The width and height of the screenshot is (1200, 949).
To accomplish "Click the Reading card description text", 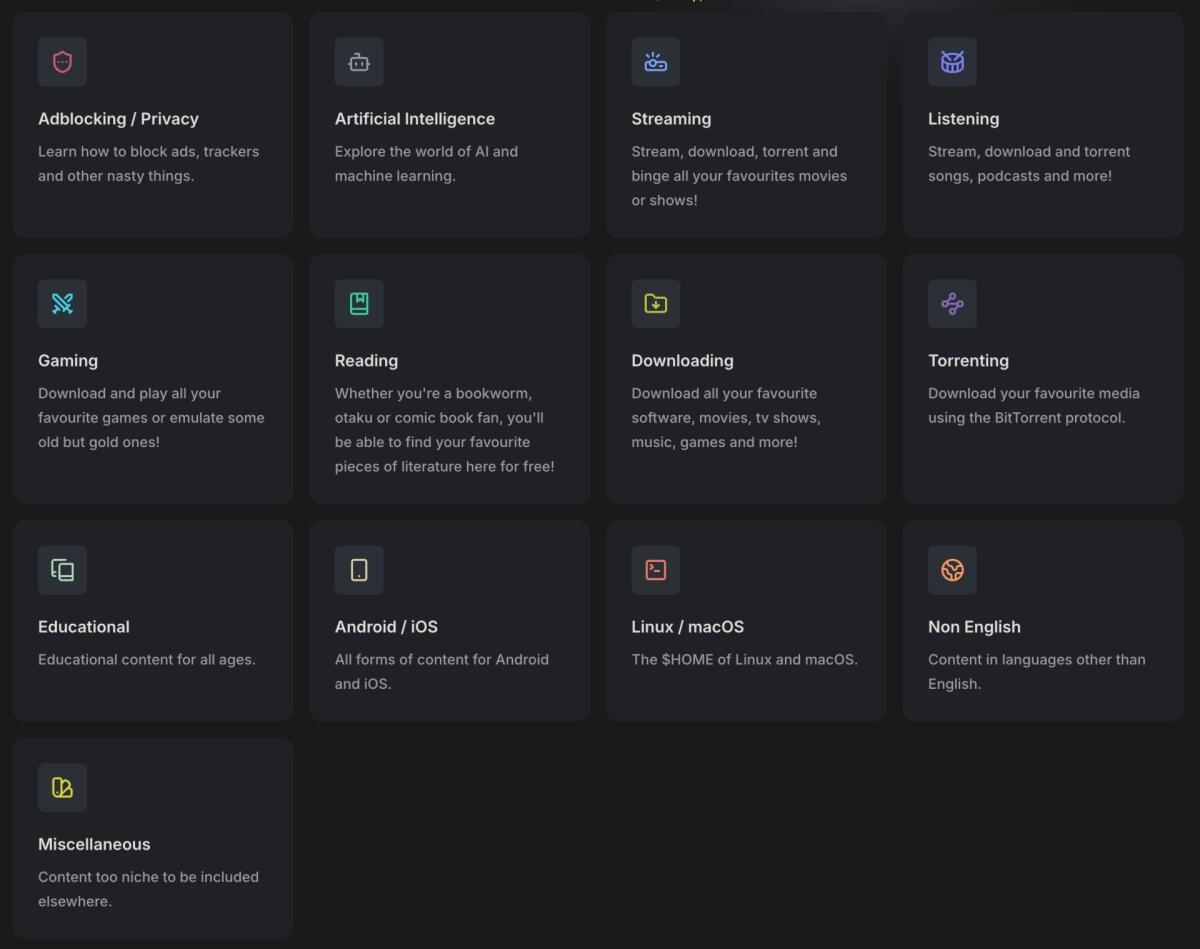I will [444, 430].
